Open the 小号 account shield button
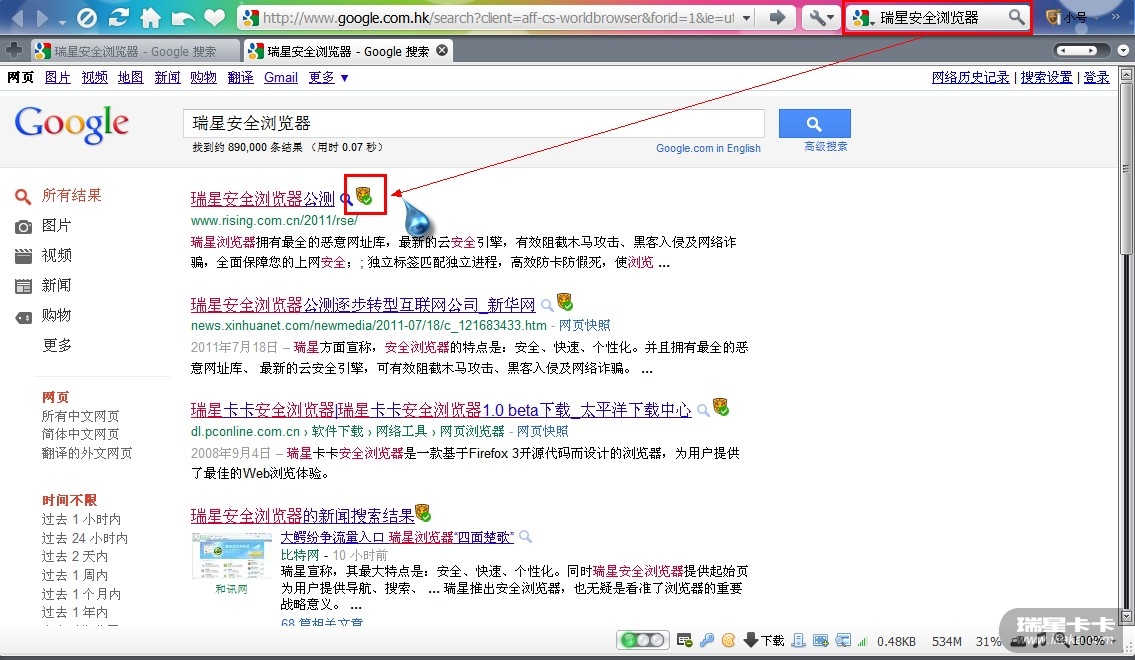Screen dimensions: 1135x660 (1067, 17)
